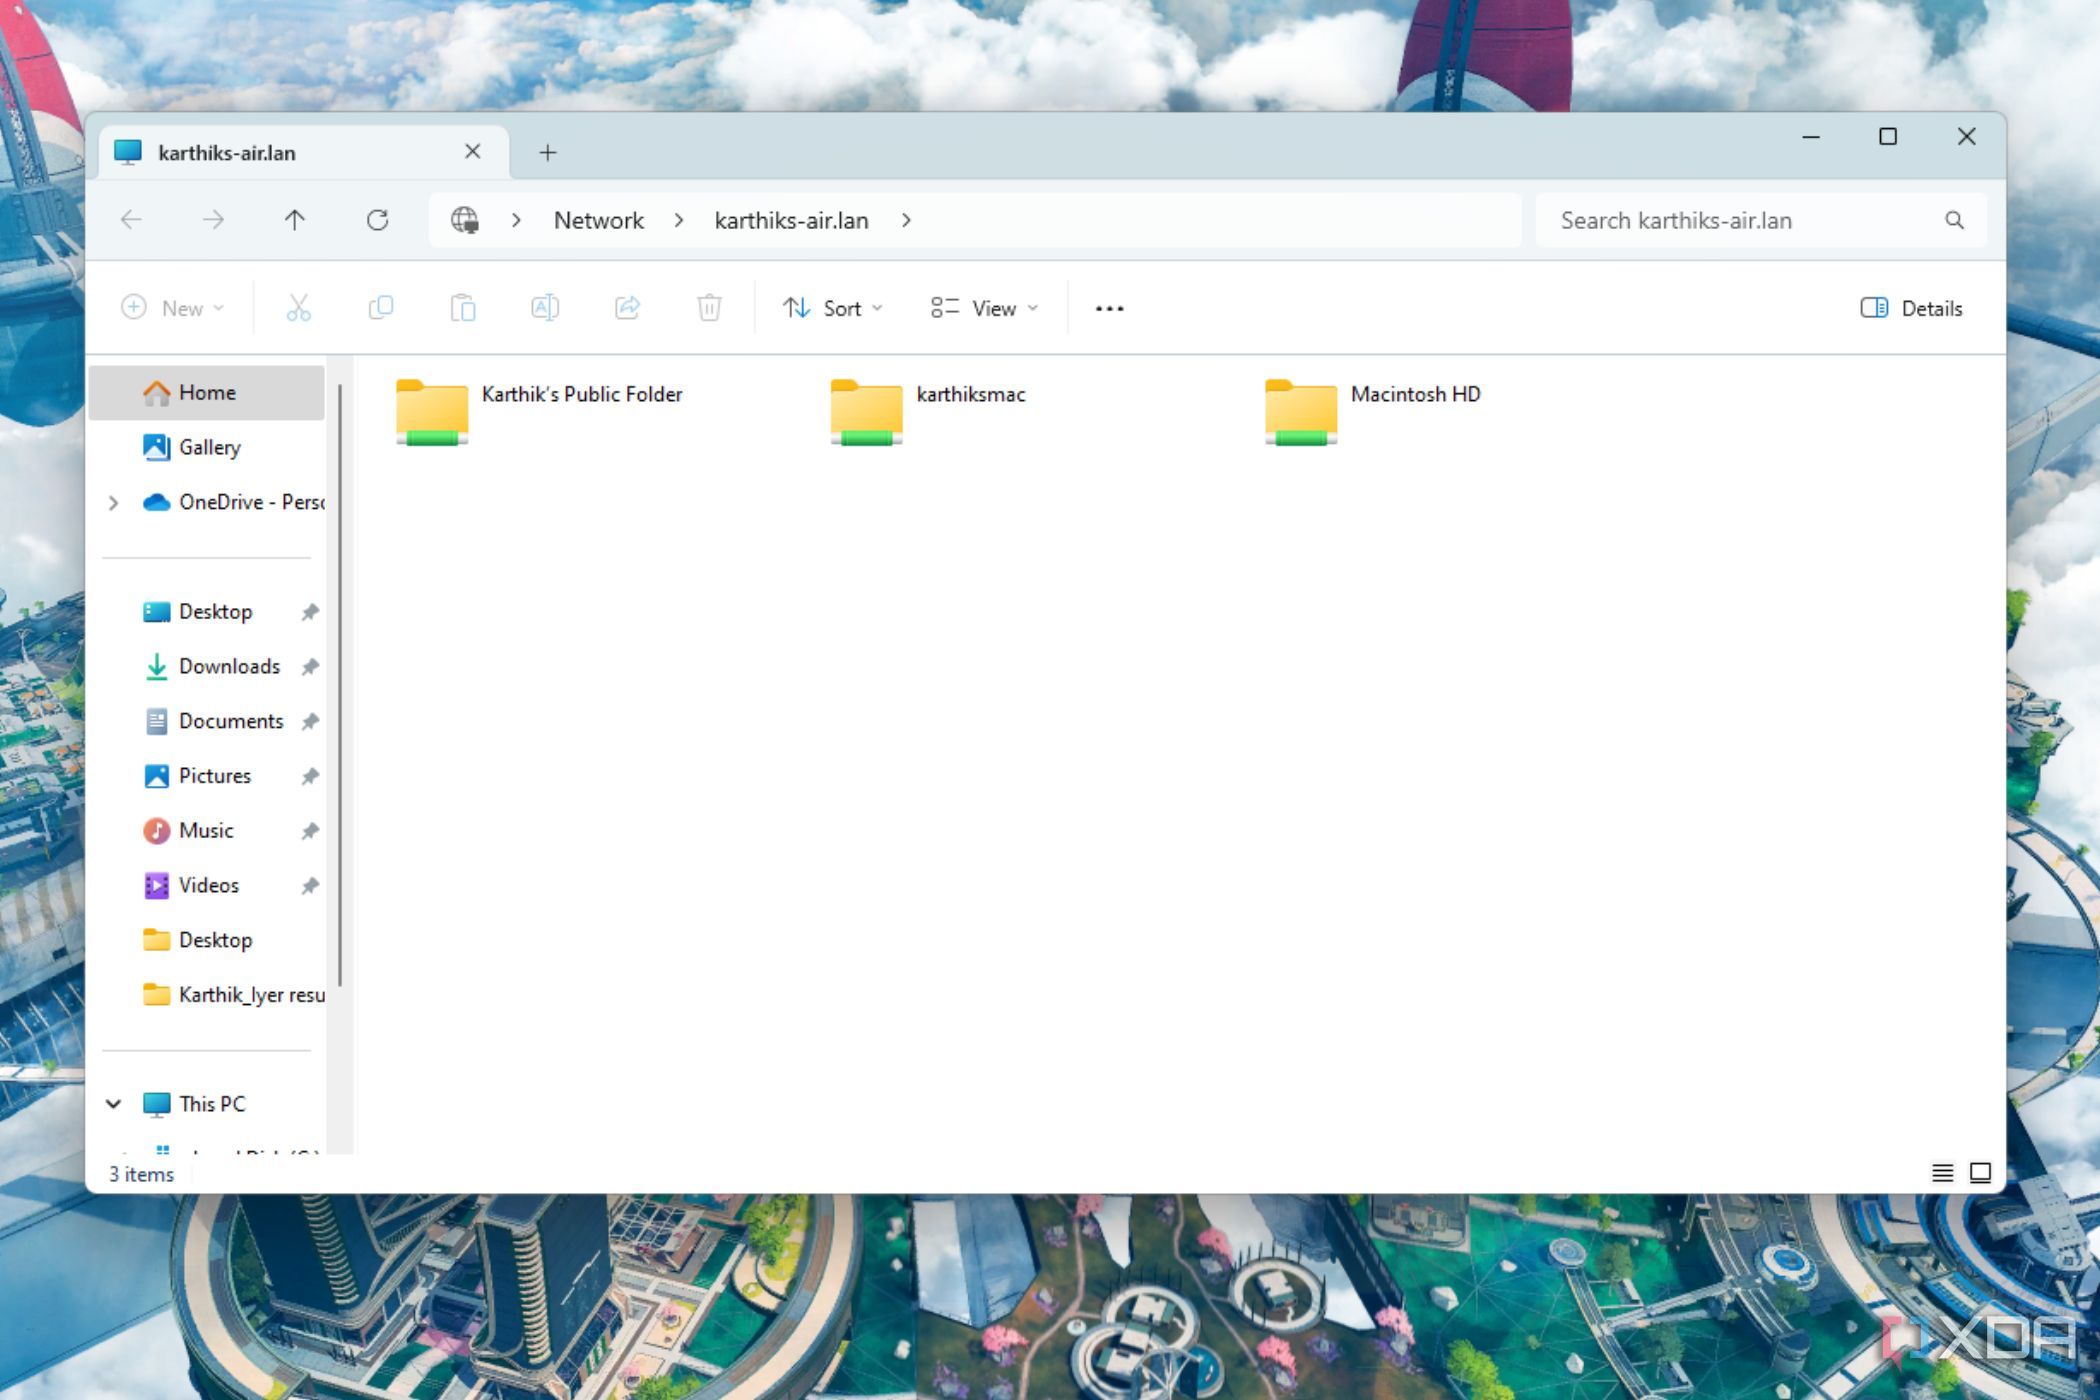
Task: Collapse the This PC tree node
Action: (113, 1104)
